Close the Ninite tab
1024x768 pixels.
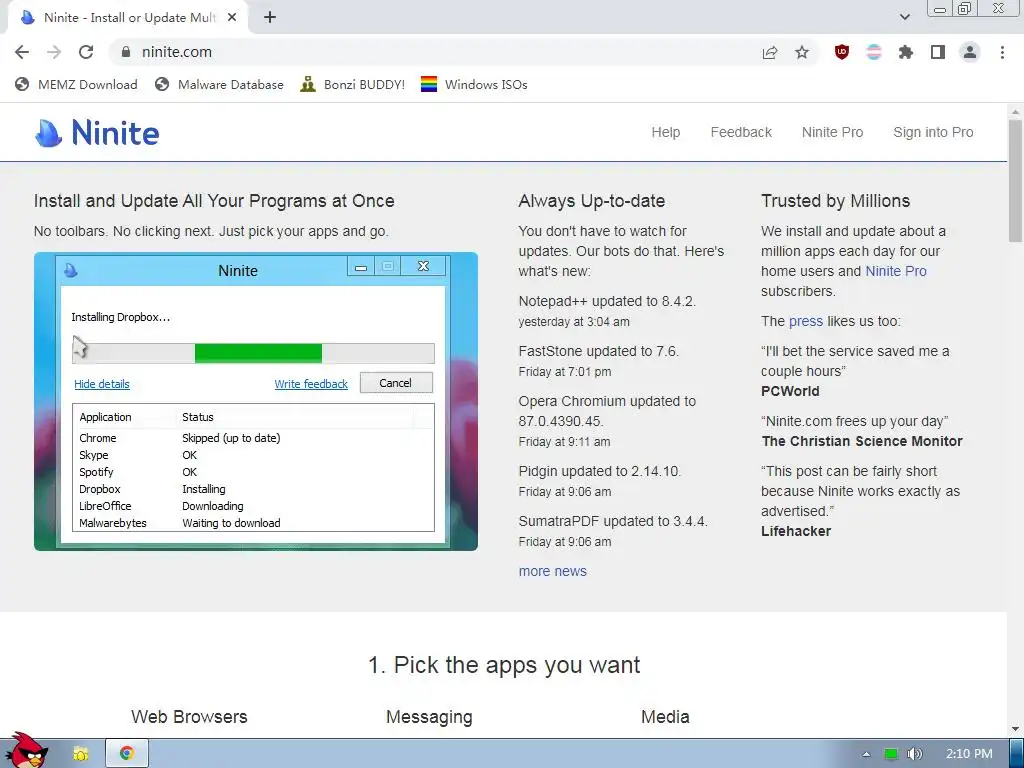tap(232, 18)
